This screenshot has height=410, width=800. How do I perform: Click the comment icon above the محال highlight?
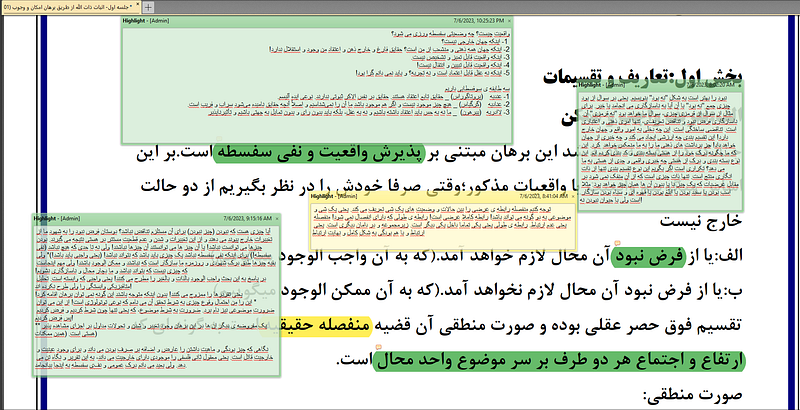click(x=379, y=348)
